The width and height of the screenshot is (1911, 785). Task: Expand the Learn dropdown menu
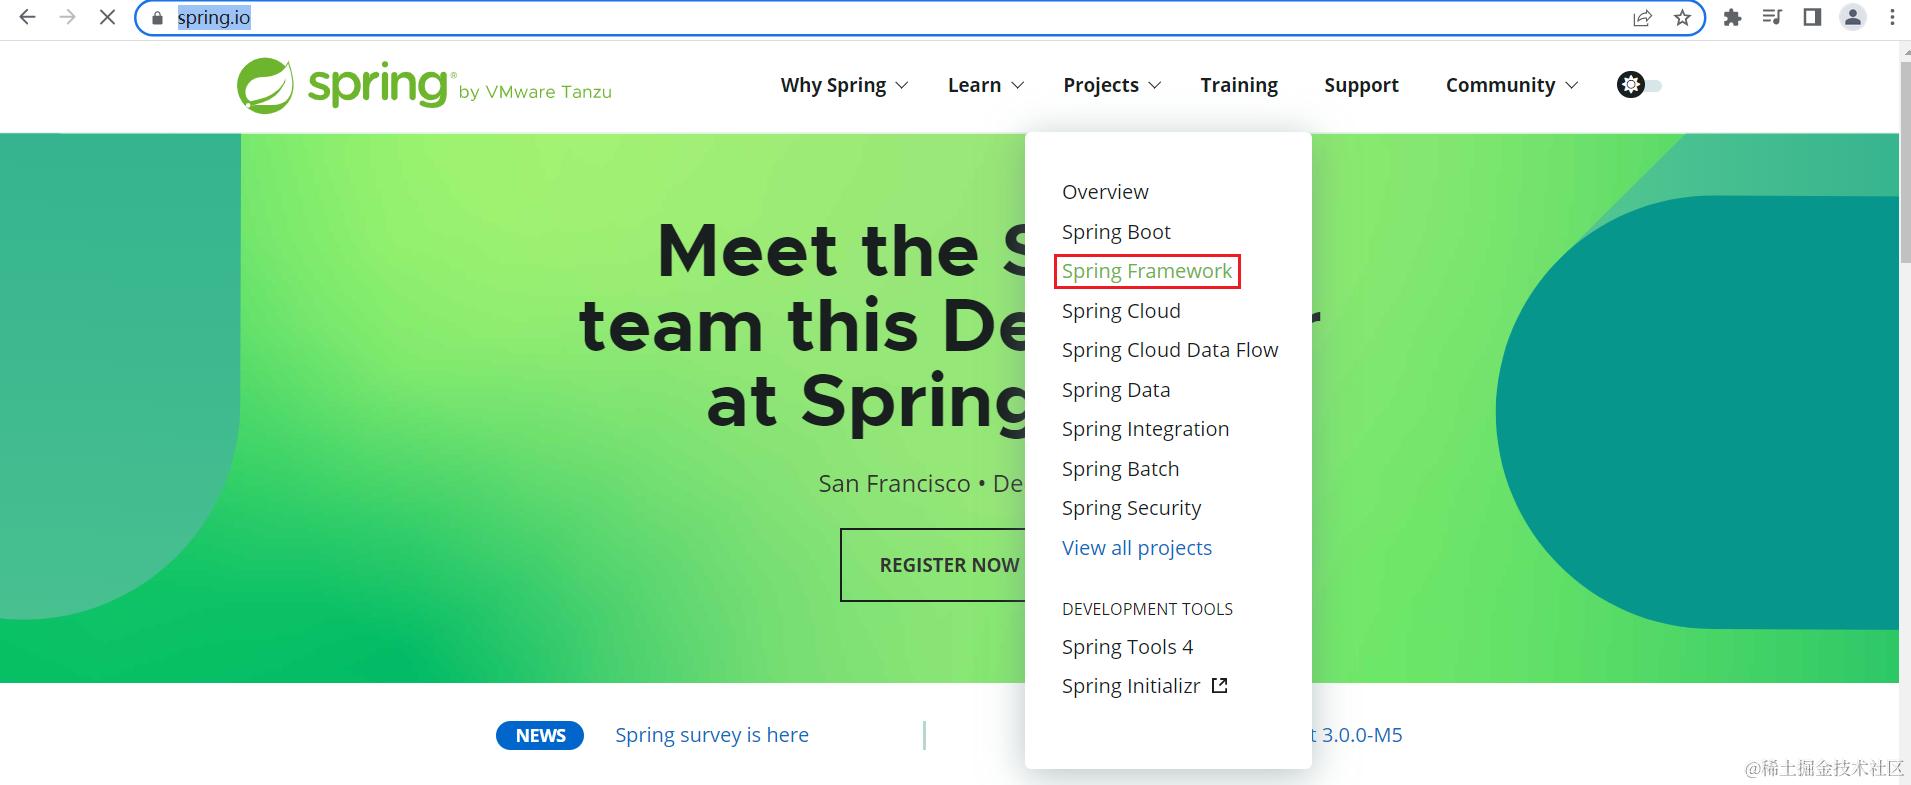tap(986, 85)
